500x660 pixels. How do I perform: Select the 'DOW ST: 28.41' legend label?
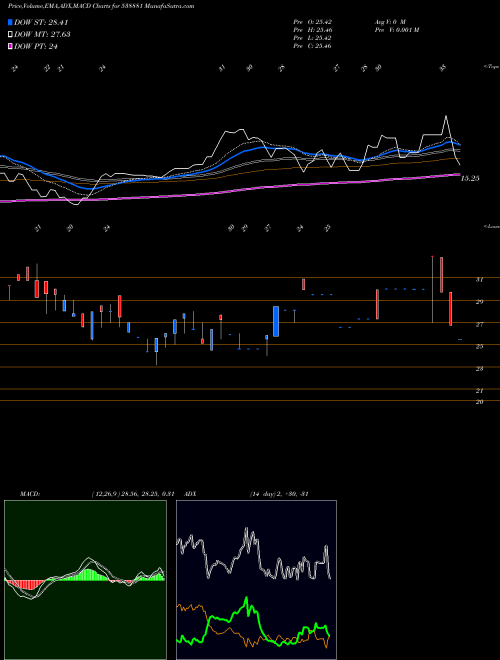(41, 22)
